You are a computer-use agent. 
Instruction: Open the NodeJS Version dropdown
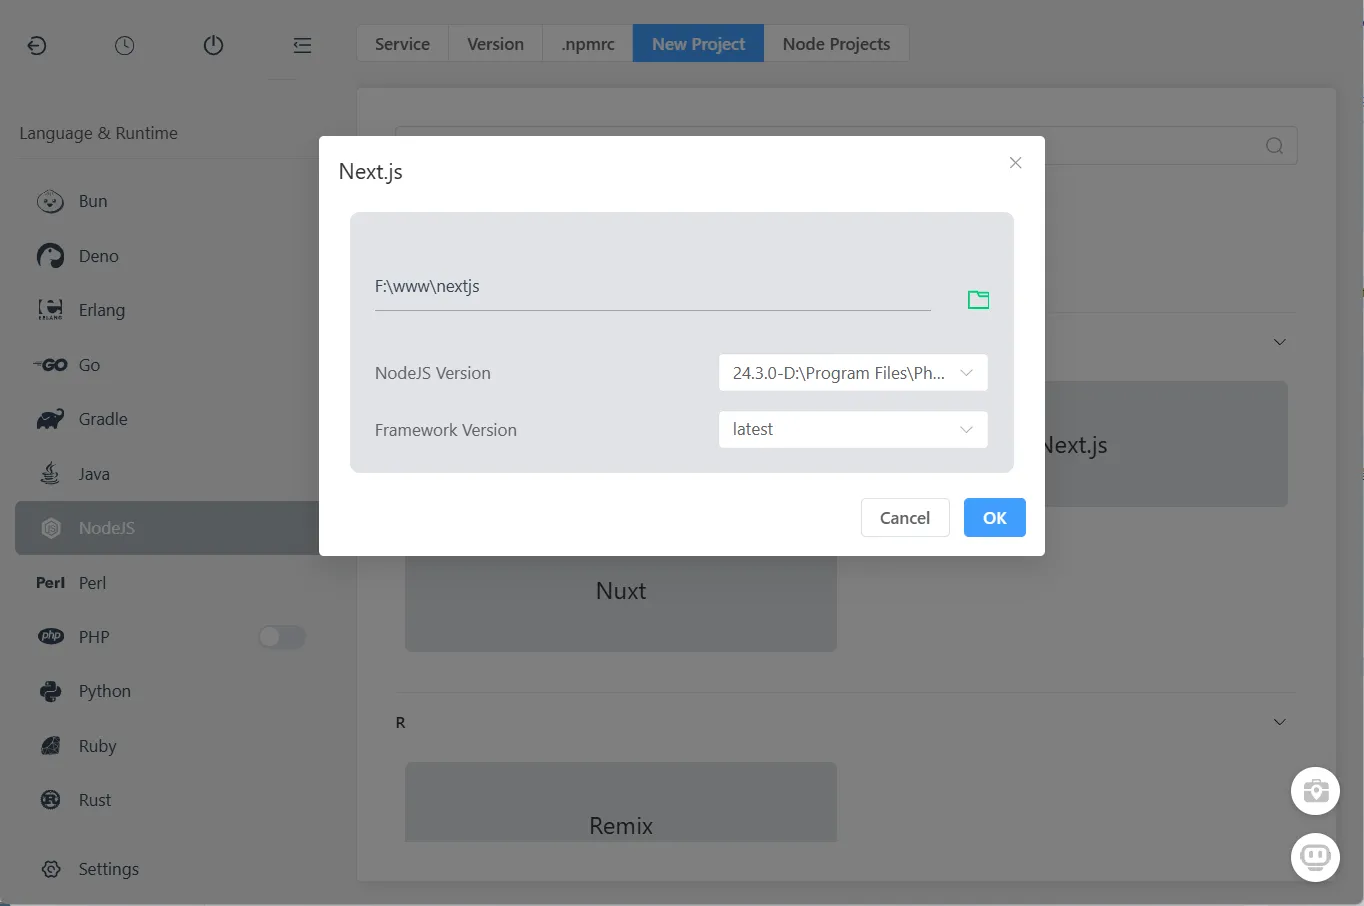pyautogui.click(x=852, y=373)
